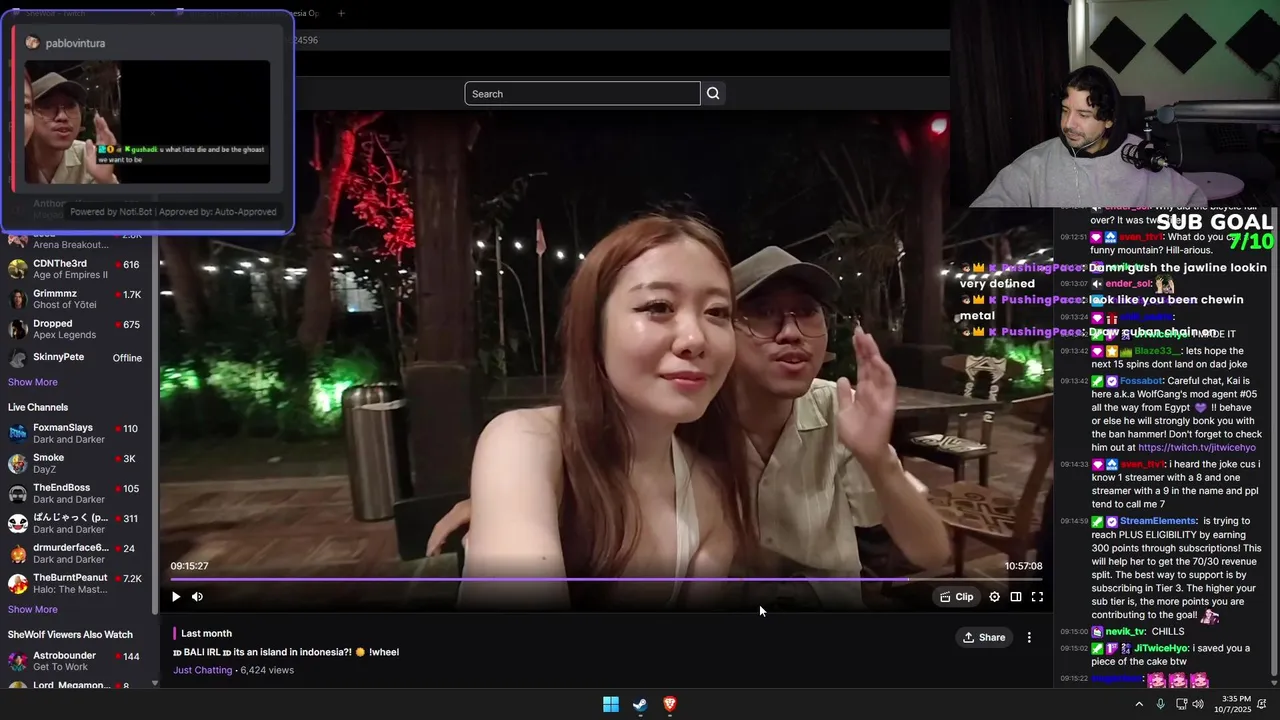This screenshot has height=720, width=1280.
Task: Click nevik_tv username in chat
Action: [1125, 632]
